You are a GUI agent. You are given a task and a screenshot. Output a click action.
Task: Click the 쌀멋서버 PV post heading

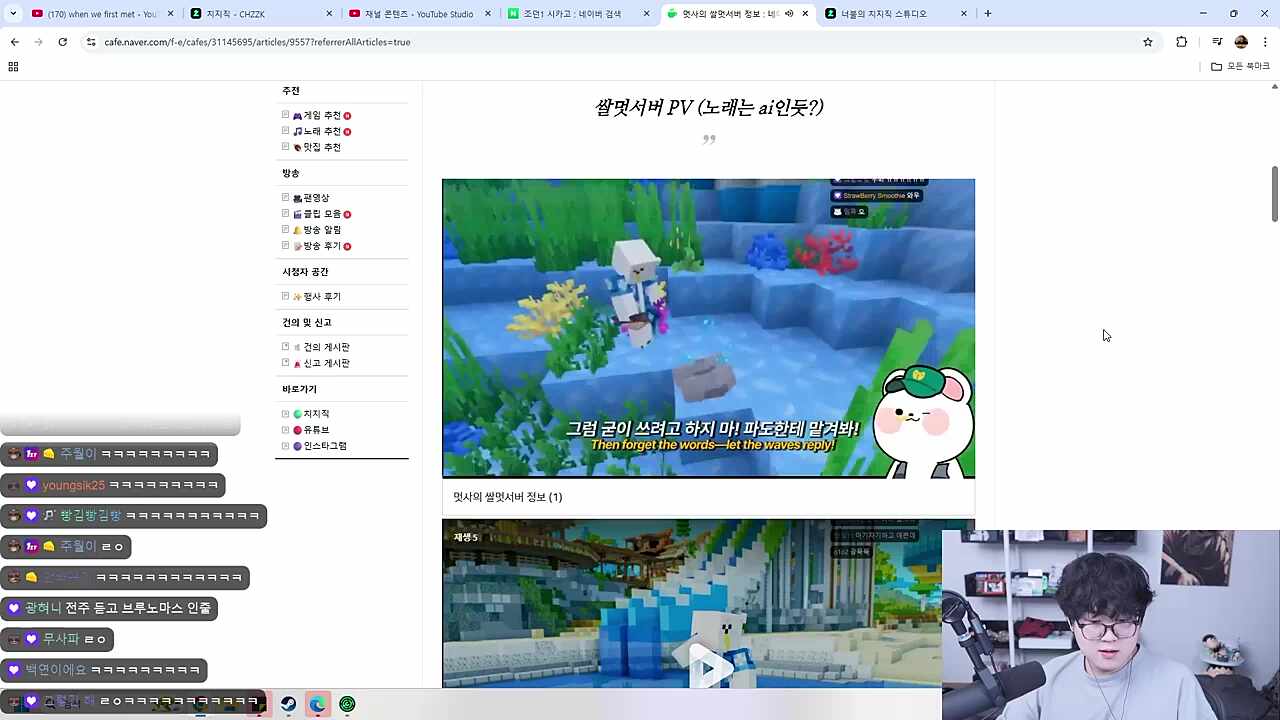pos(709,107)
